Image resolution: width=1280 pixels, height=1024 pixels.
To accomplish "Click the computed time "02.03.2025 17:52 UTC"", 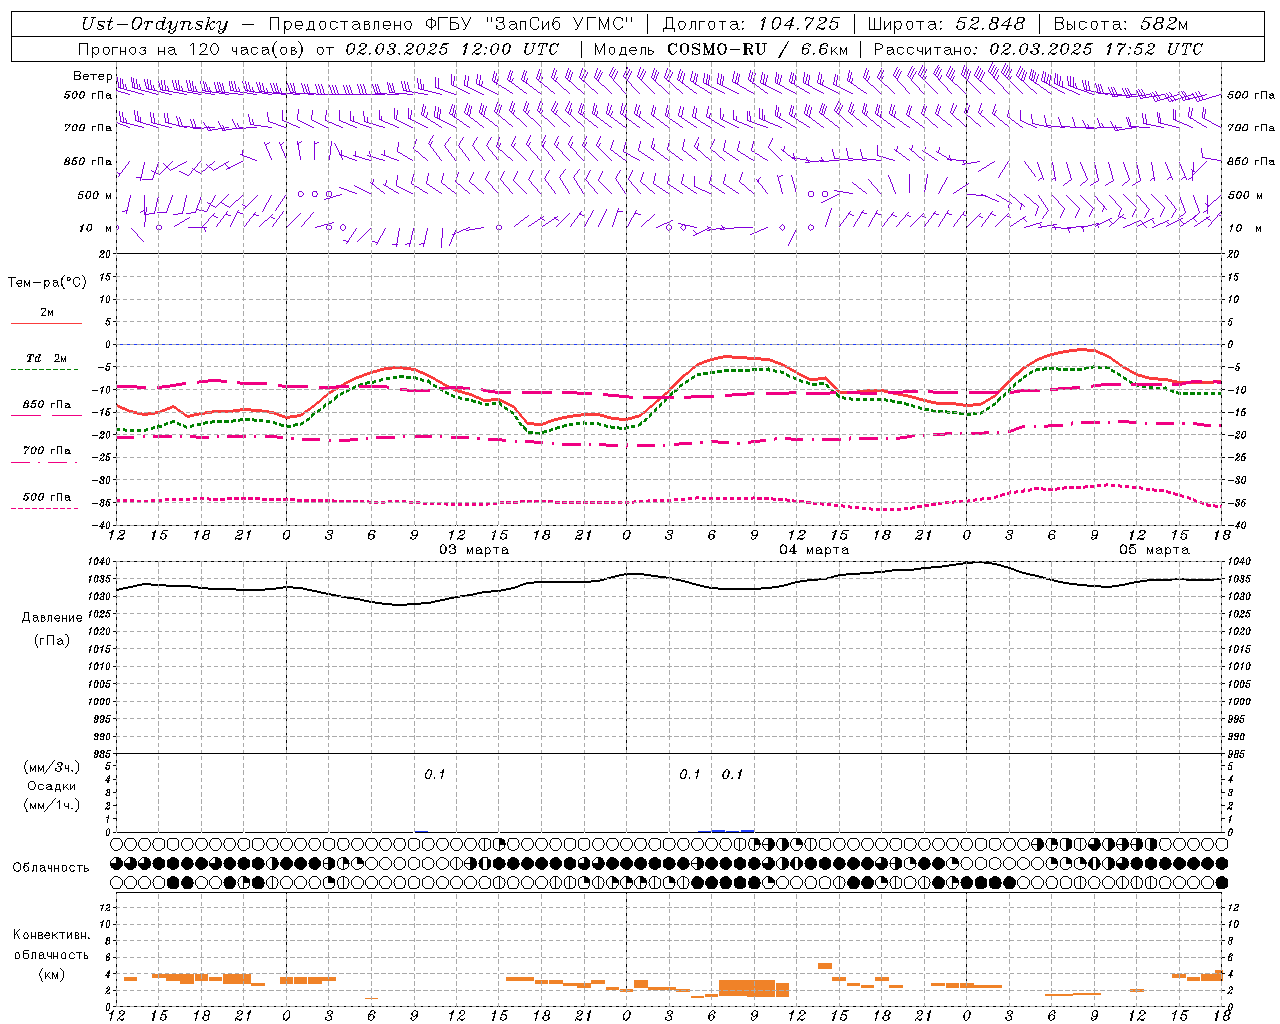I will coord(1096,49).
